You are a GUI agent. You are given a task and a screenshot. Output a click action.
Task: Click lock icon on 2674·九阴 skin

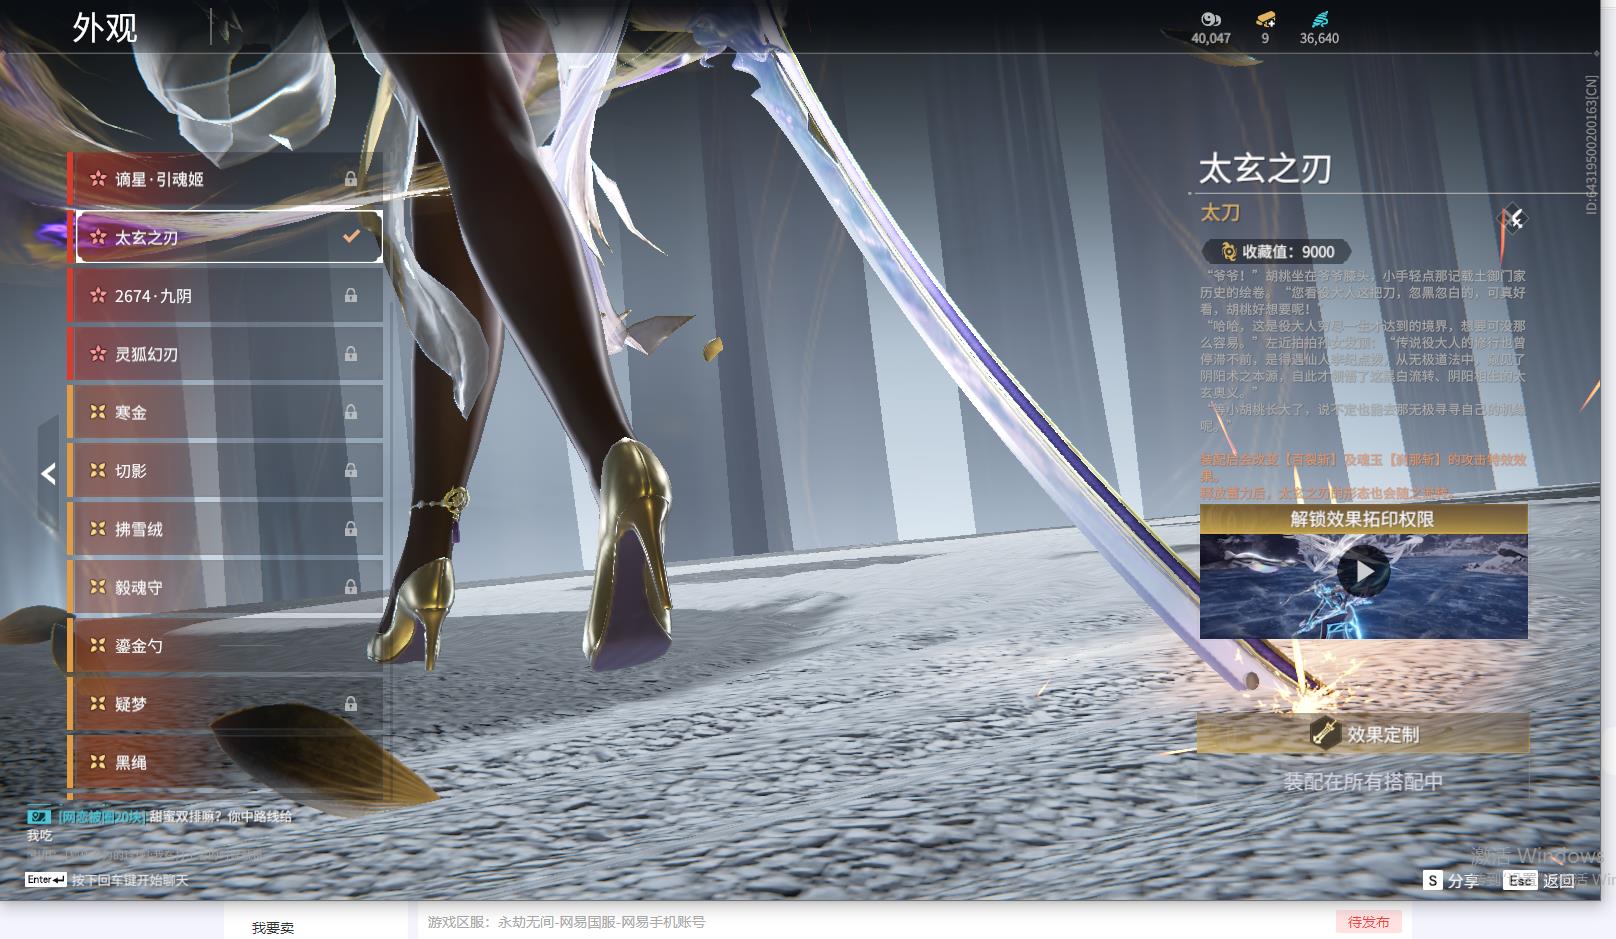[x=351, y=296]
